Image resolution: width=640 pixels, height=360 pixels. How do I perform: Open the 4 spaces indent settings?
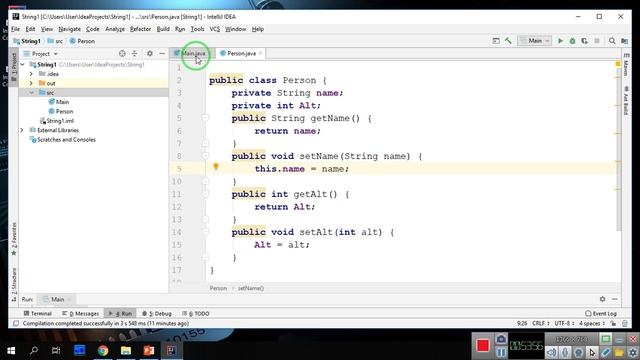592,323
